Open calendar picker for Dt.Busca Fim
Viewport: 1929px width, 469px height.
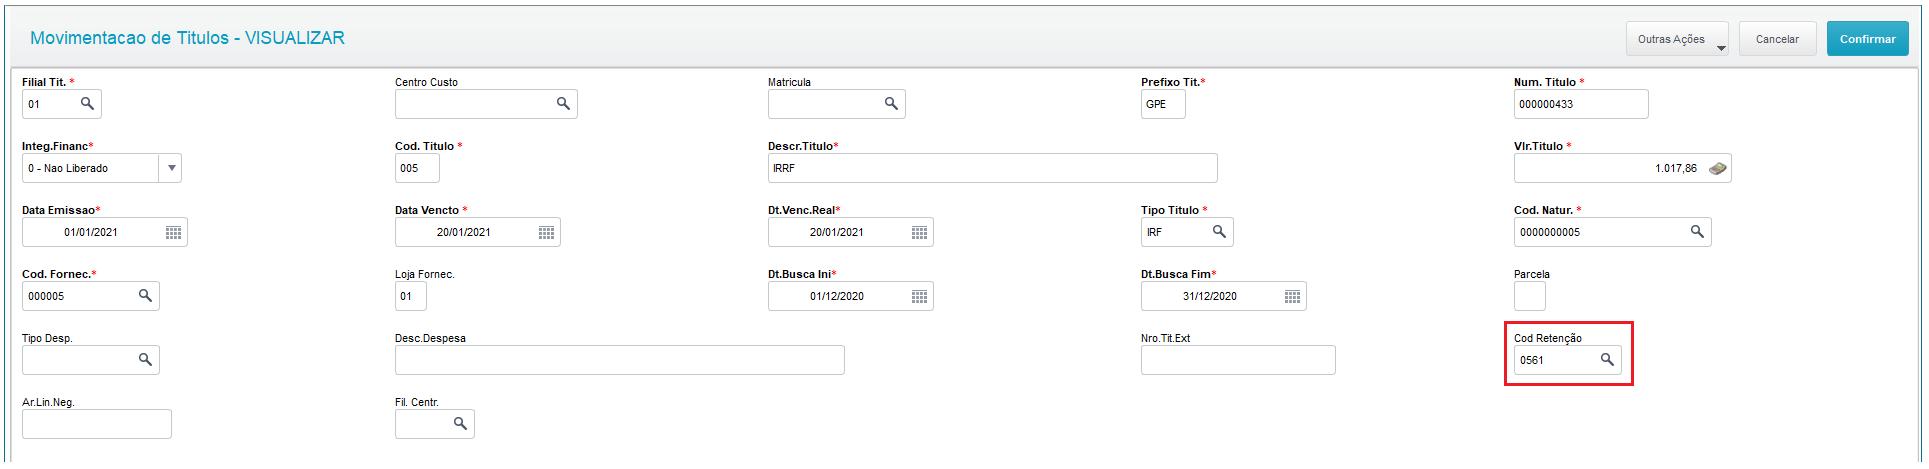[x=1292, y=296]
